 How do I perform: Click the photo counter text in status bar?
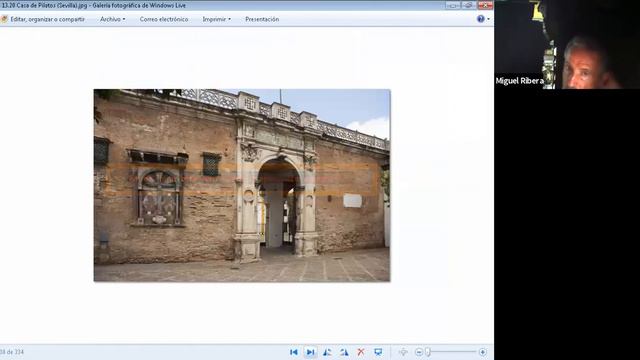point(12,352)
